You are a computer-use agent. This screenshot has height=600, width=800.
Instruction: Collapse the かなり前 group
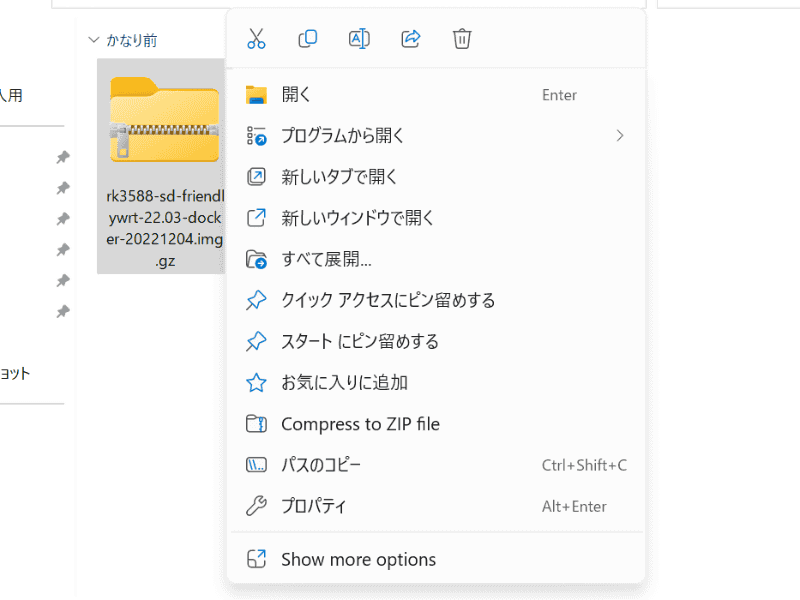pos(93,41)
